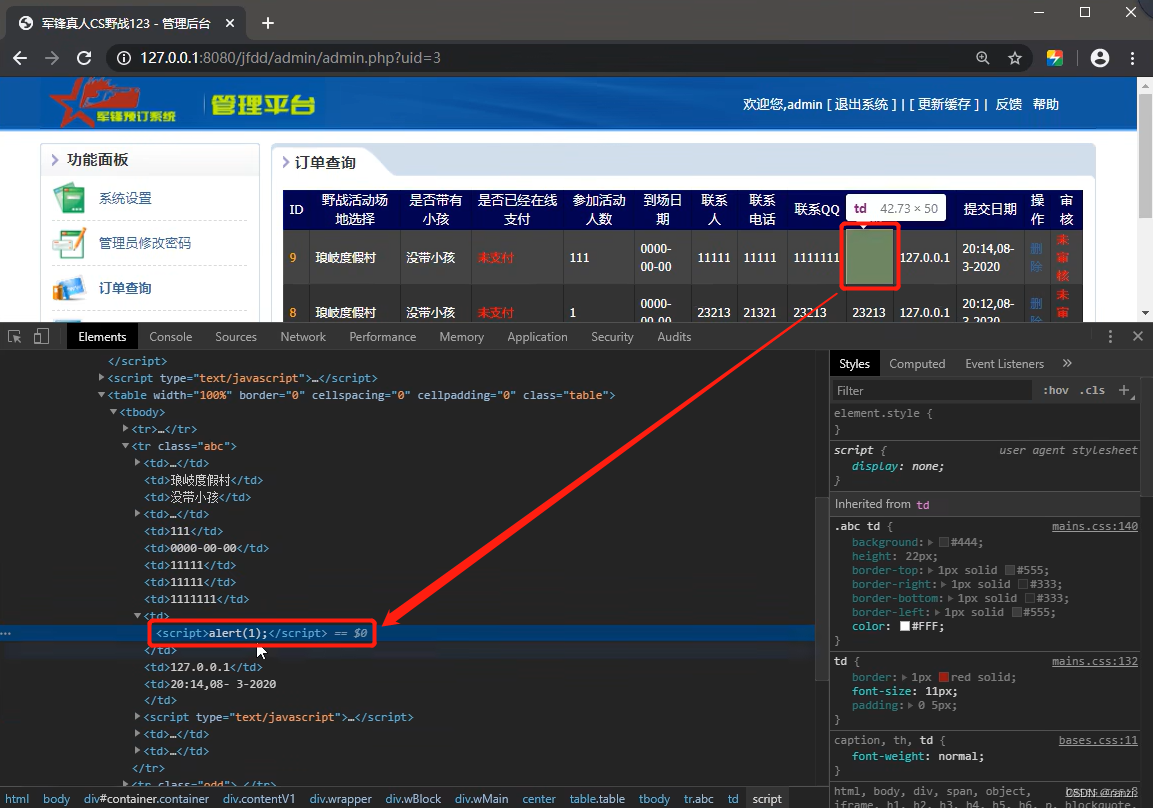
Task: Click the ellipsis beside the selected script node
Action: point(6,633)
